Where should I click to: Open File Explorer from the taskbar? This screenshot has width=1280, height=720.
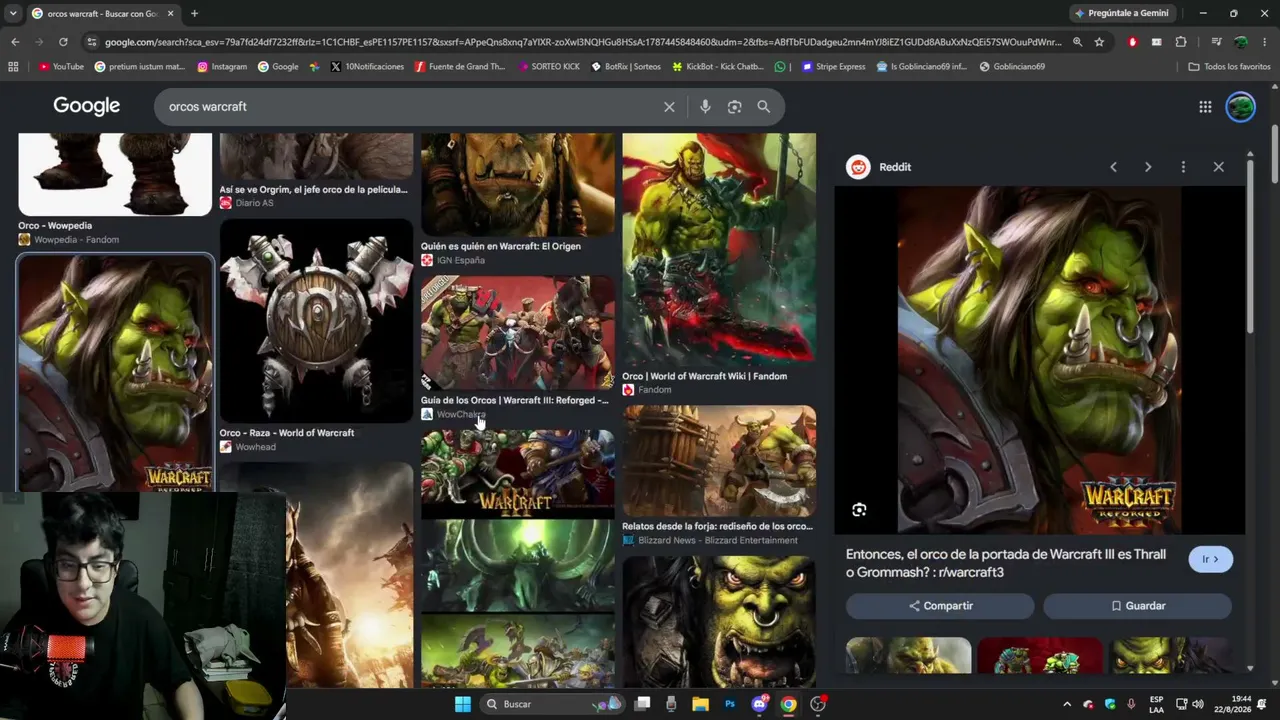pyautogui.click(x=700, y=704)
